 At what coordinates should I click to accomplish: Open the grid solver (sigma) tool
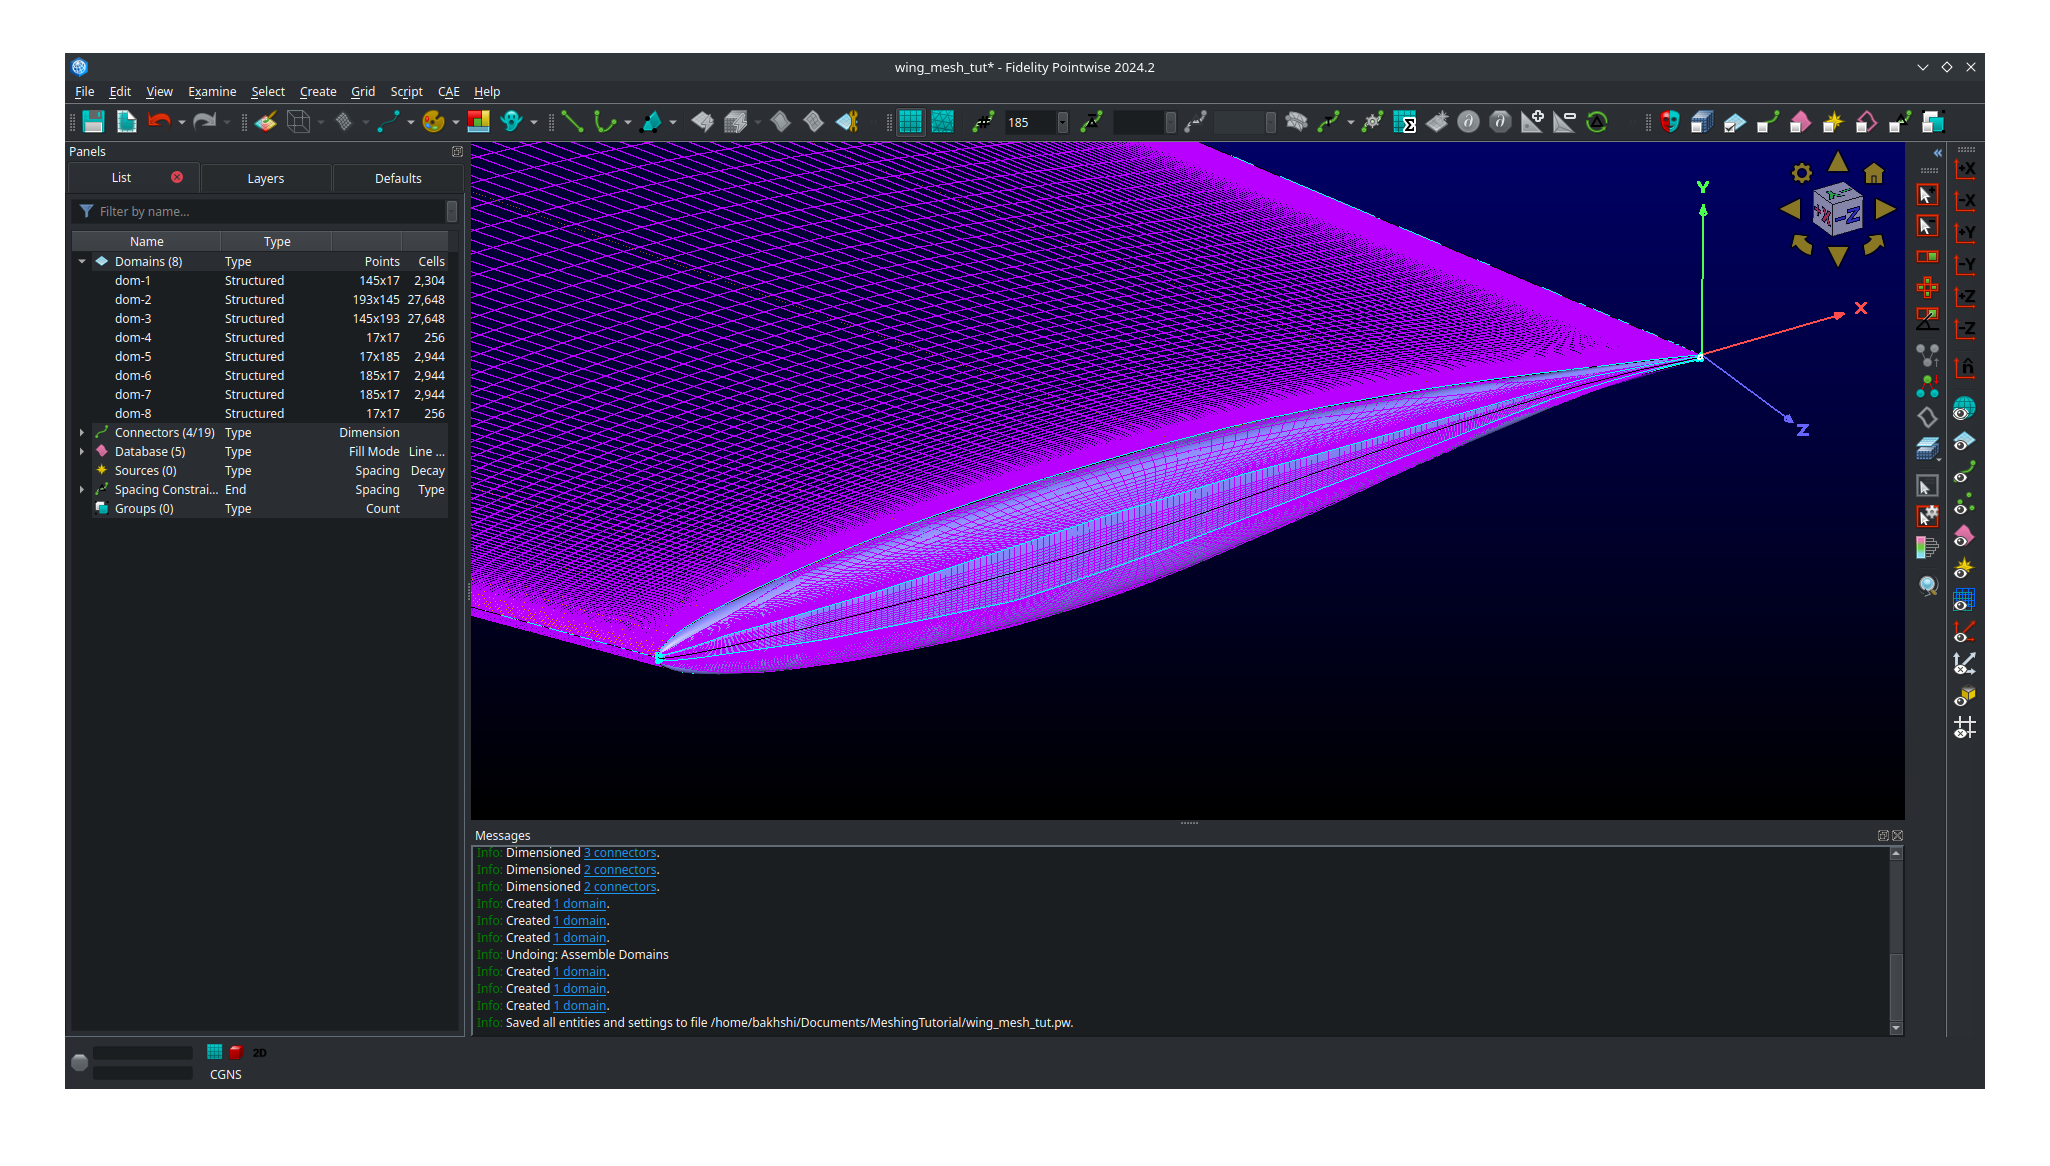tap(1404, 122)
